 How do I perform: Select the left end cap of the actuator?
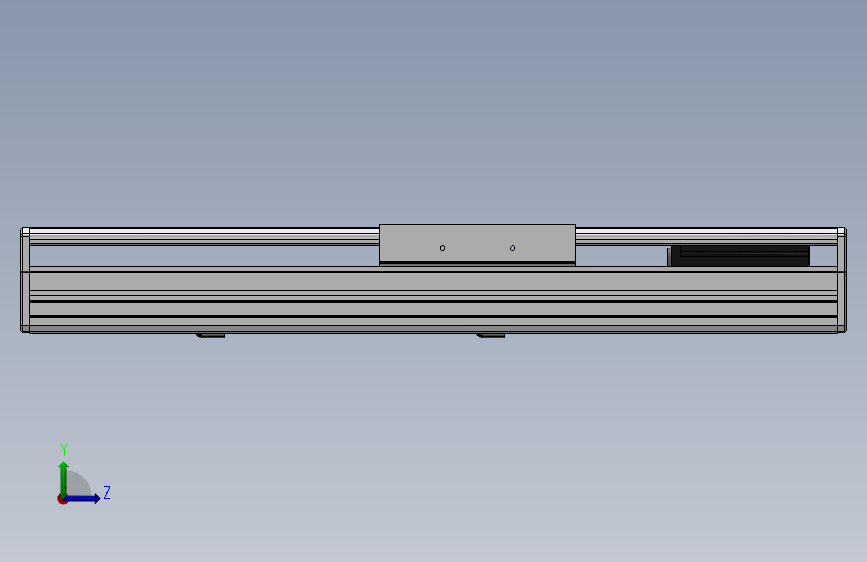coord(25,280)
